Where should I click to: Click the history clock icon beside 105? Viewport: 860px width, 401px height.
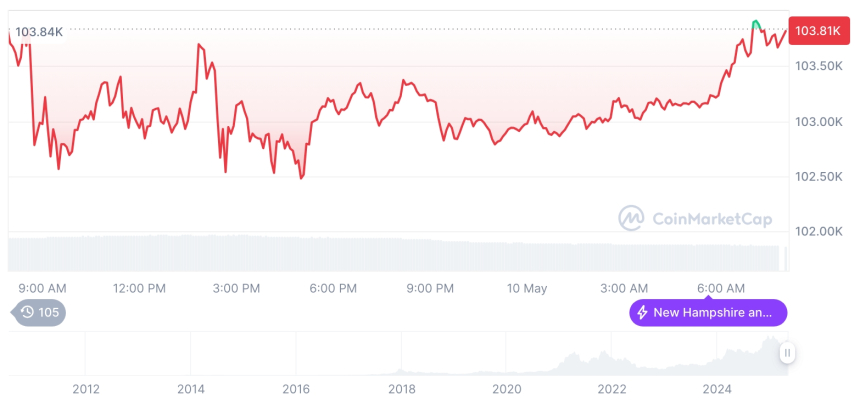click(x=28, y=313)
